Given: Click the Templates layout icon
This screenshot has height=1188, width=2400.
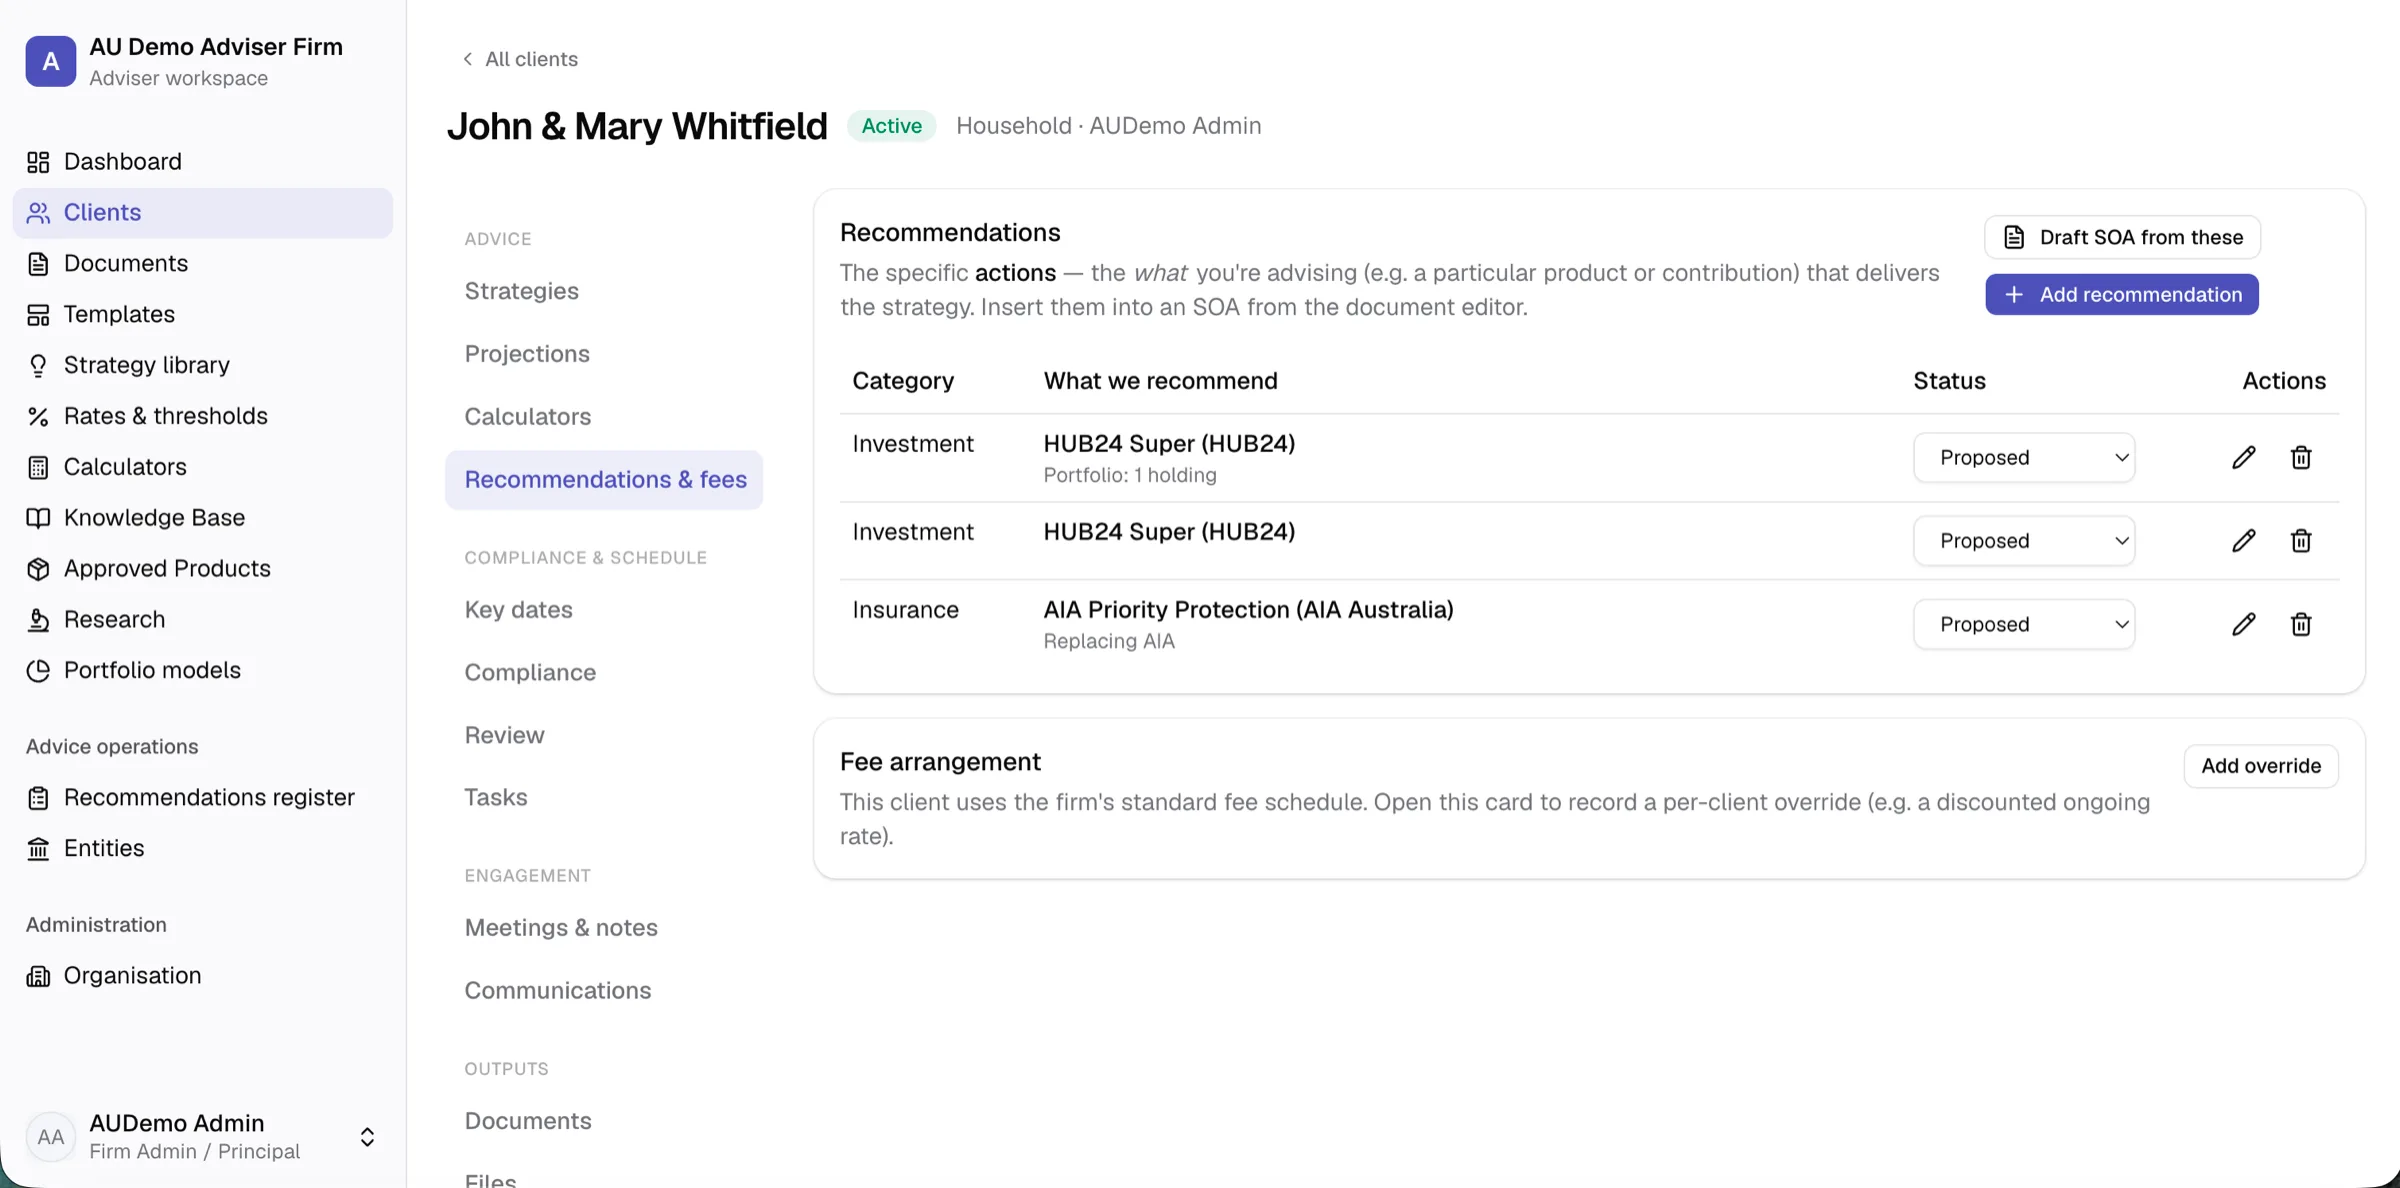Looking at the screenshot, I should point(38,315).
